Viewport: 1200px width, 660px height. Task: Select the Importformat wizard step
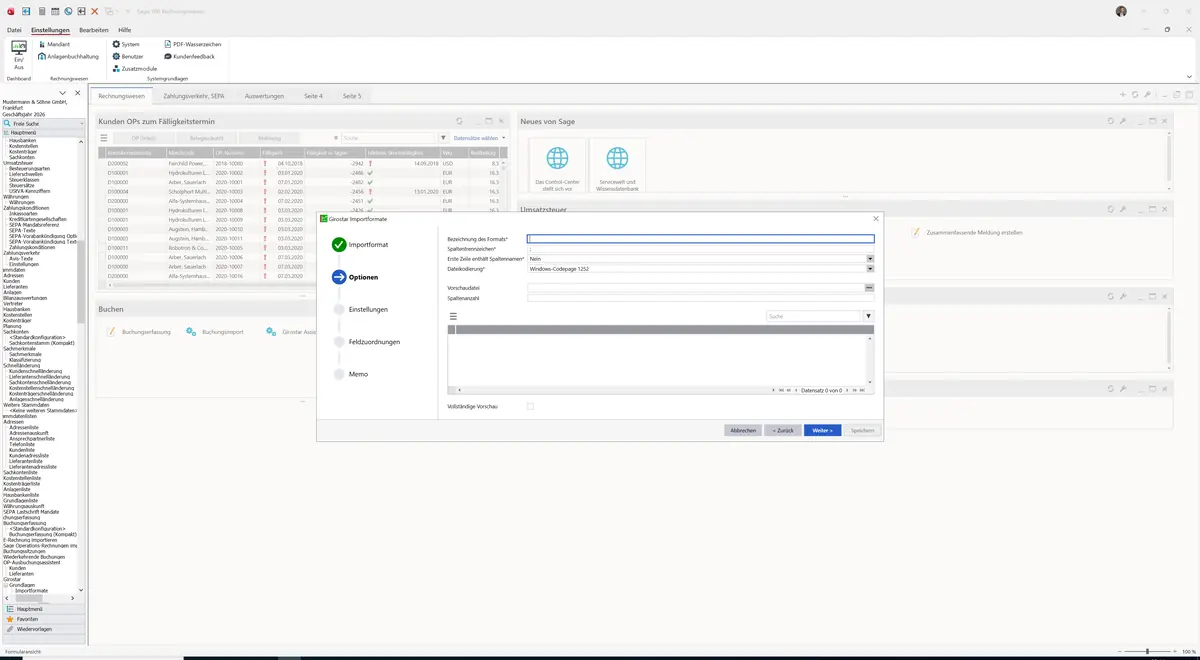tap(361, 244)
